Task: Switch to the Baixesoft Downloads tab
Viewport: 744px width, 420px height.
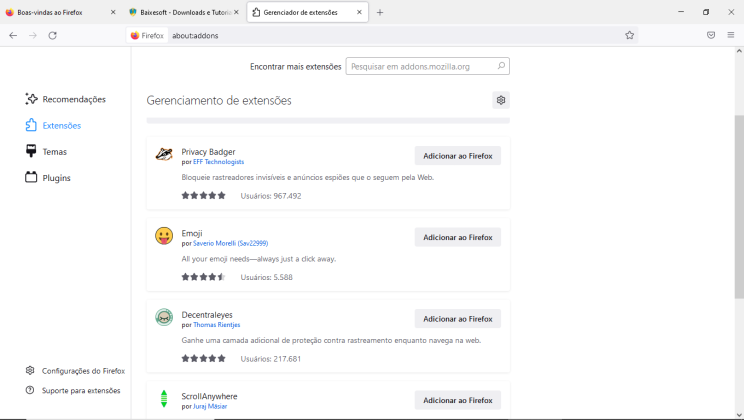Action: [x=184, y=12]
